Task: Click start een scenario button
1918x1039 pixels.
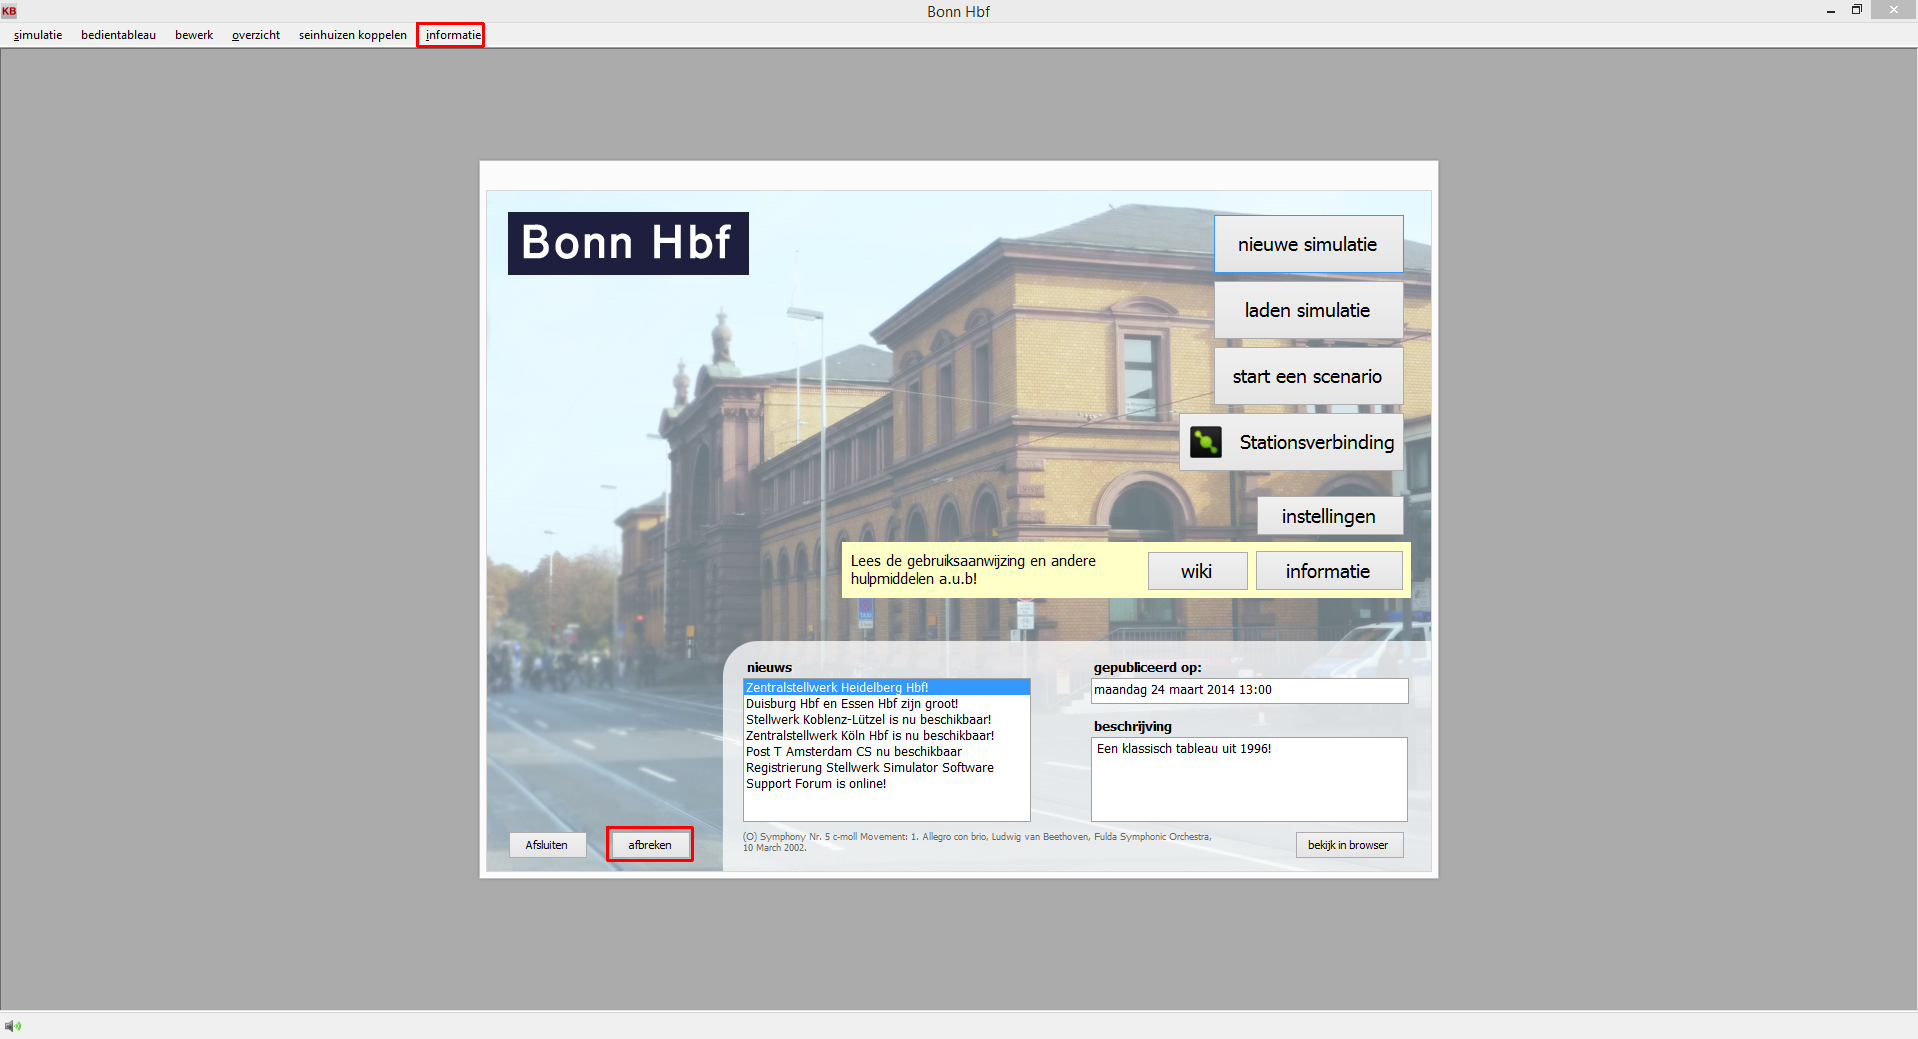Action: pos(1307,376)
